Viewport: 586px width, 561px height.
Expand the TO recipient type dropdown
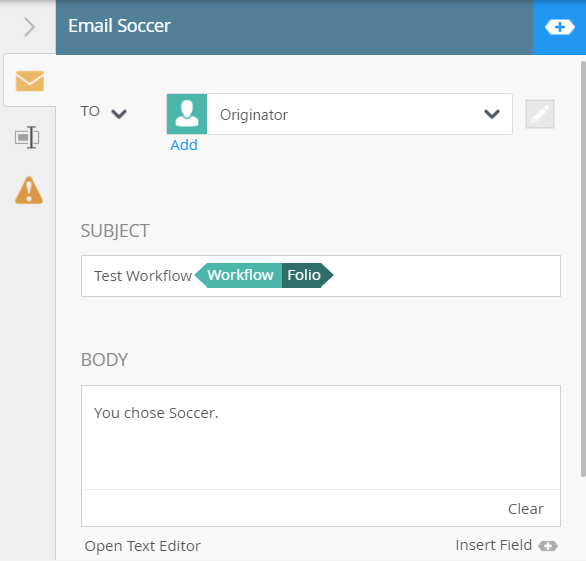[x=119, y=113]
